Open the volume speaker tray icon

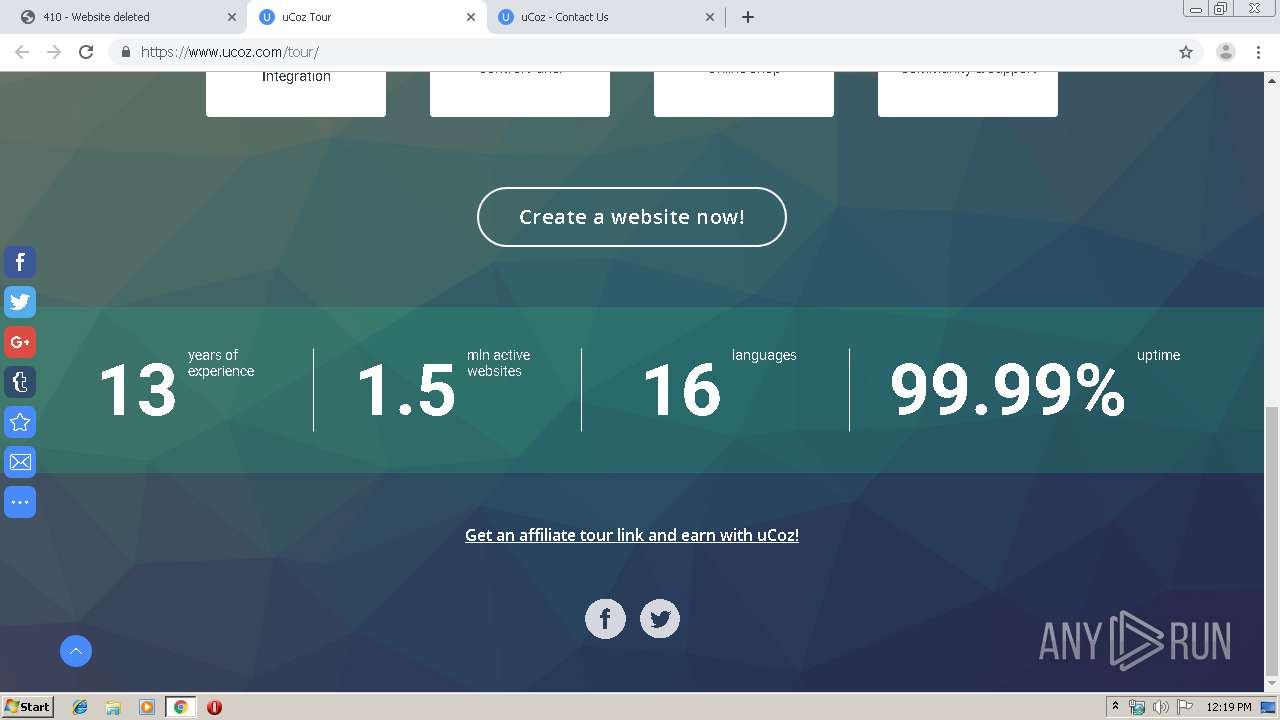[1160, 707]
